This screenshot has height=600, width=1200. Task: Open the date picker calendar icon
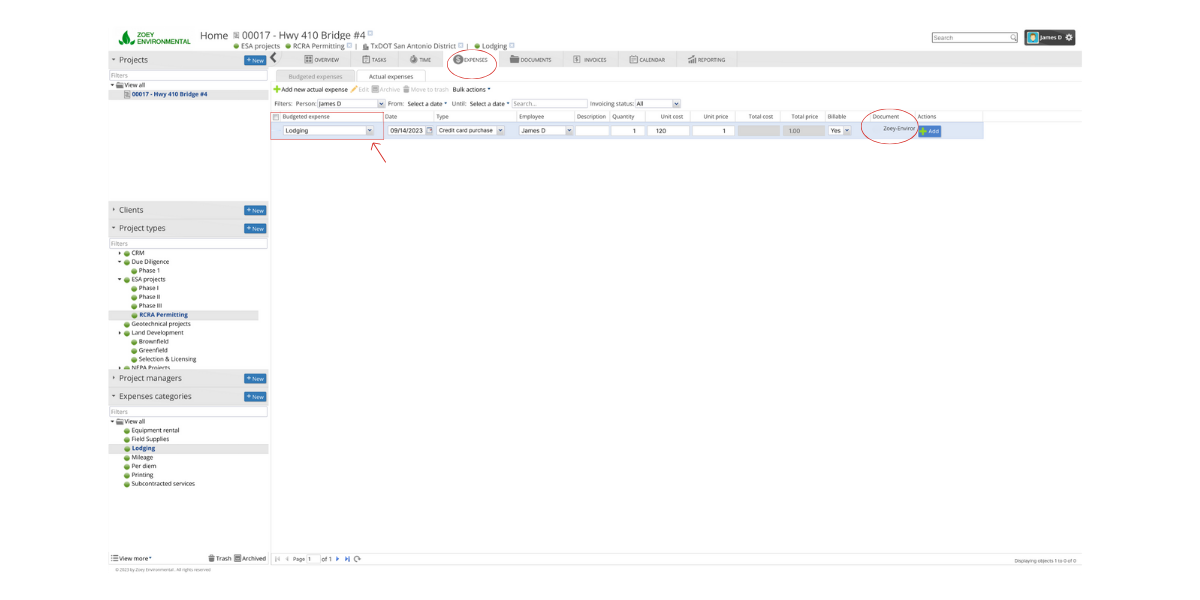(430, 131)
